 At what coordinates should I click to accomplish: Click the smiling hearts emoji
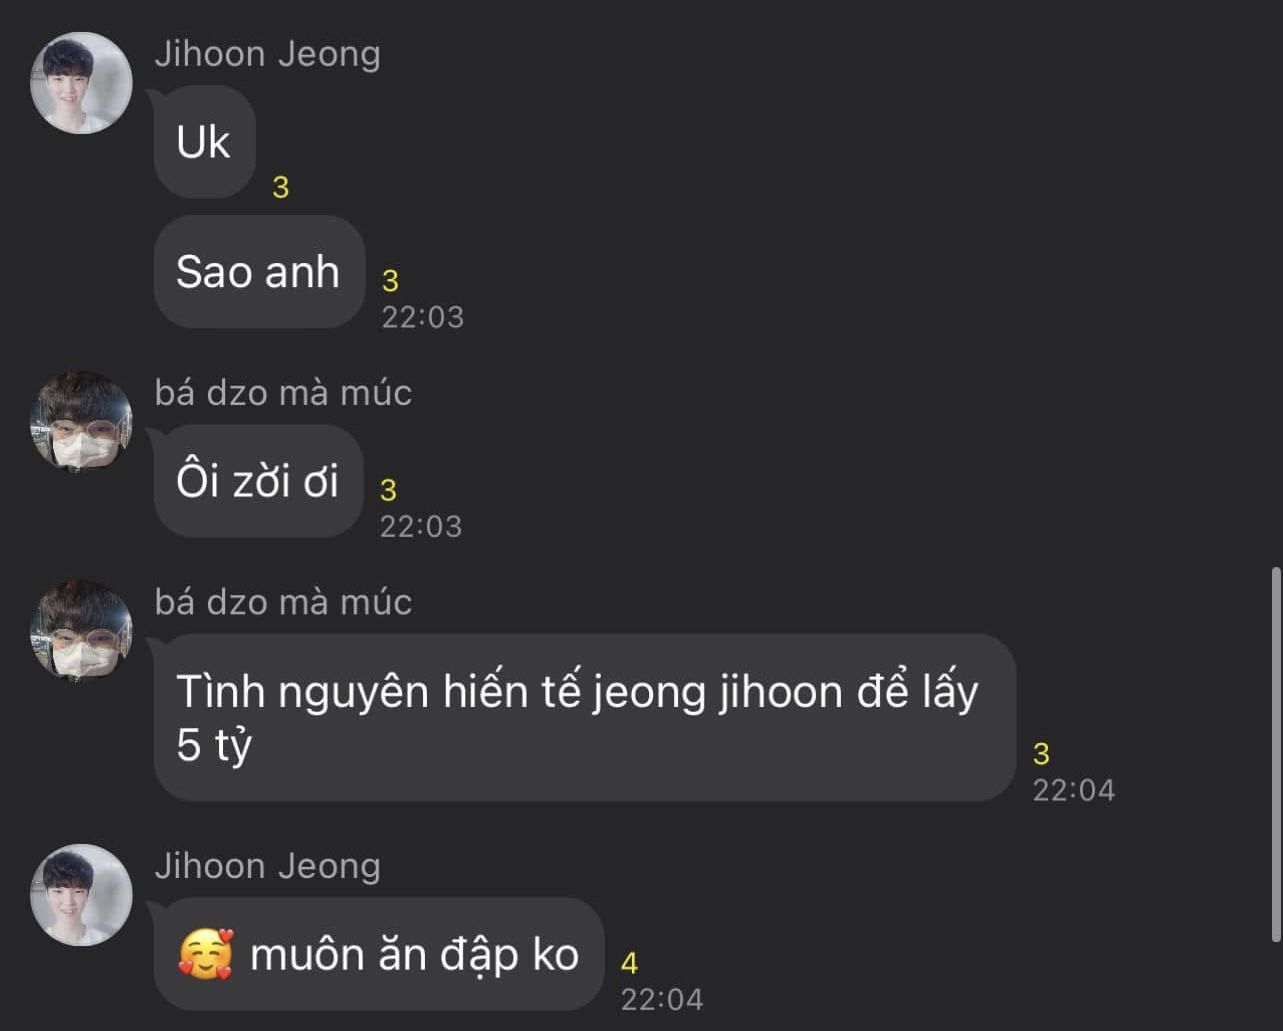point(206,954)
